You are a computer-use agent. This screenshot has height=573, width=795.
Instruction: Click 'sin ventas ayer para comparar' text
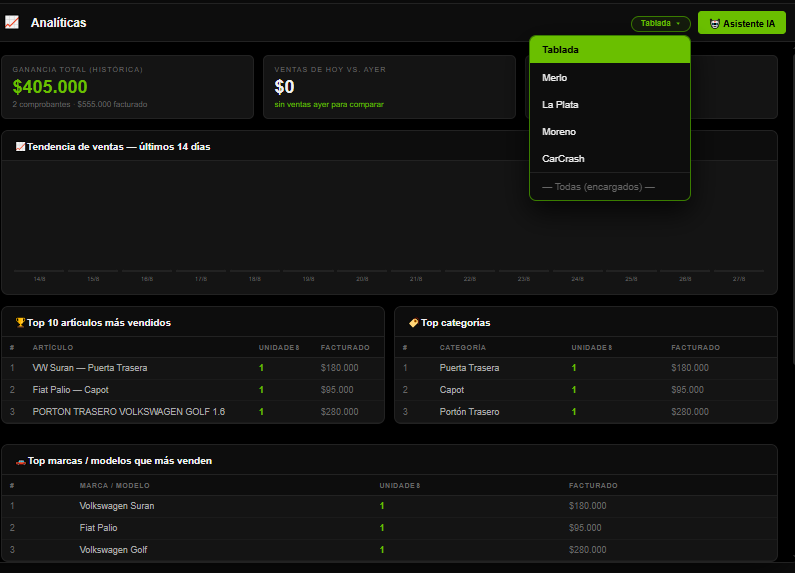(x=329, y=104)
